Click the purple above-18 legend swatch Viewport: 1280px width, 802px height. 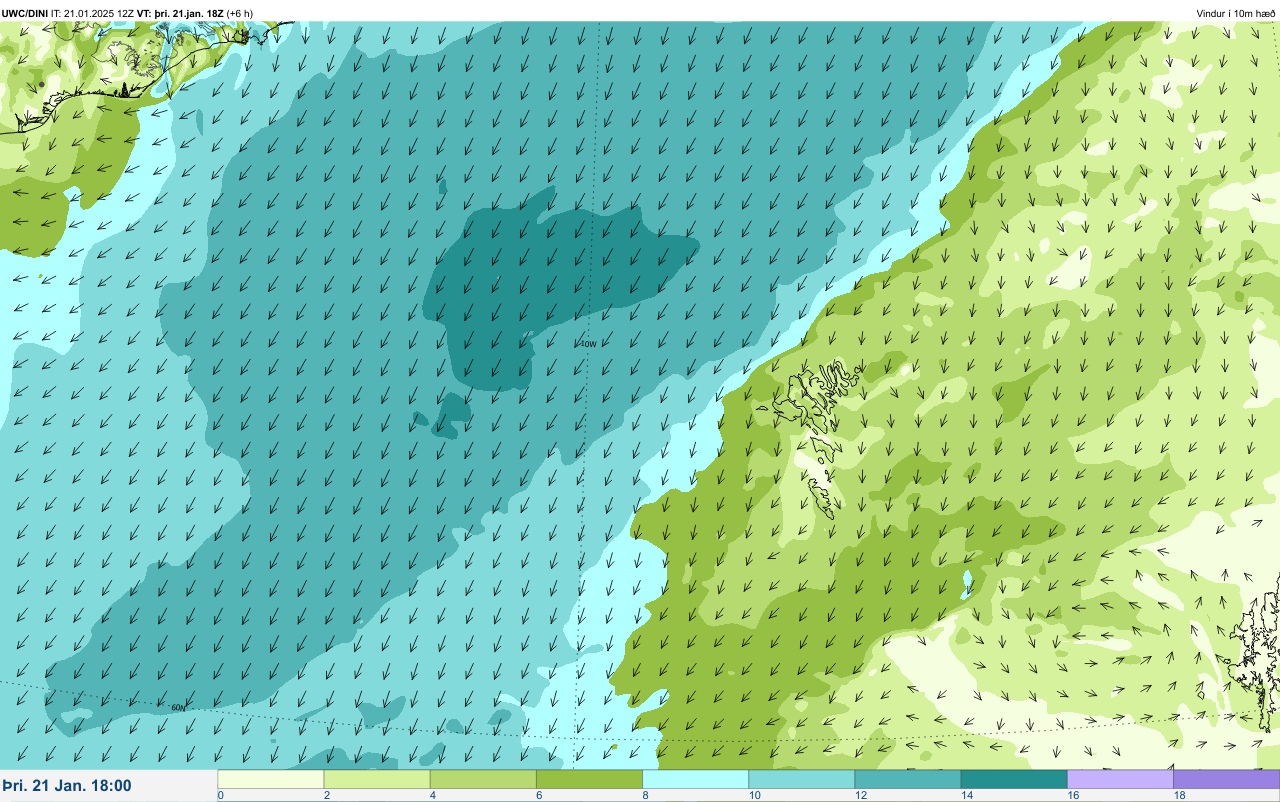click(1226, 779)
